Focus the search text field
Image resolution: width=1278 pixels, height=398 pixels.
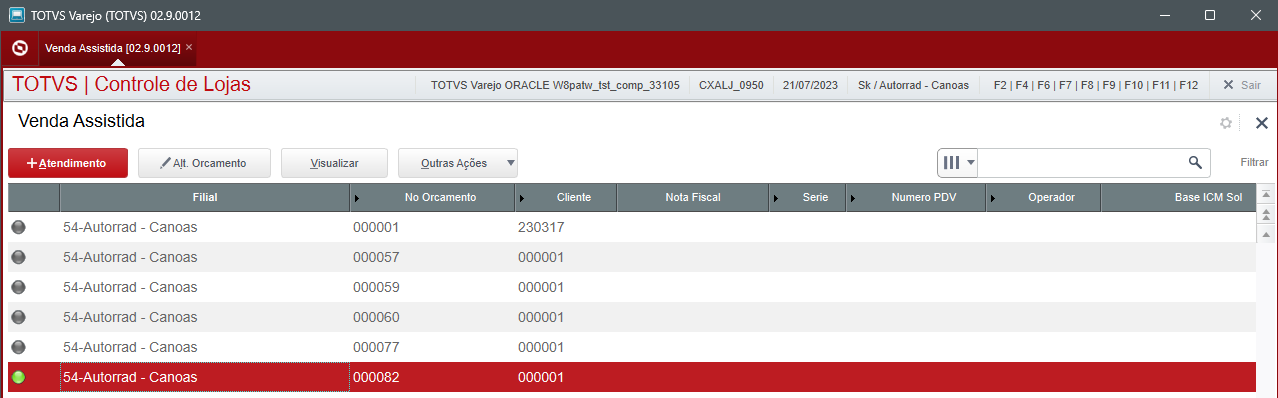point(1080,162)
